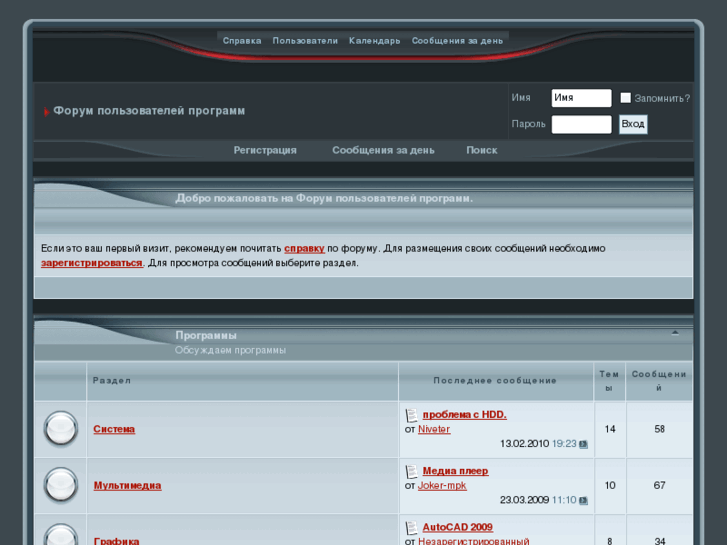View user profile Joker-mpk
This screenshot has width=727, height=545.
tap(442, 486)
